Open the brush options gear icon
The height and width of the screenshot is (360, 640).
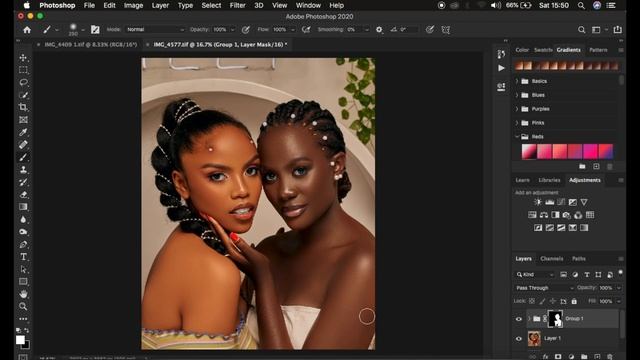[x=379, y=29]
